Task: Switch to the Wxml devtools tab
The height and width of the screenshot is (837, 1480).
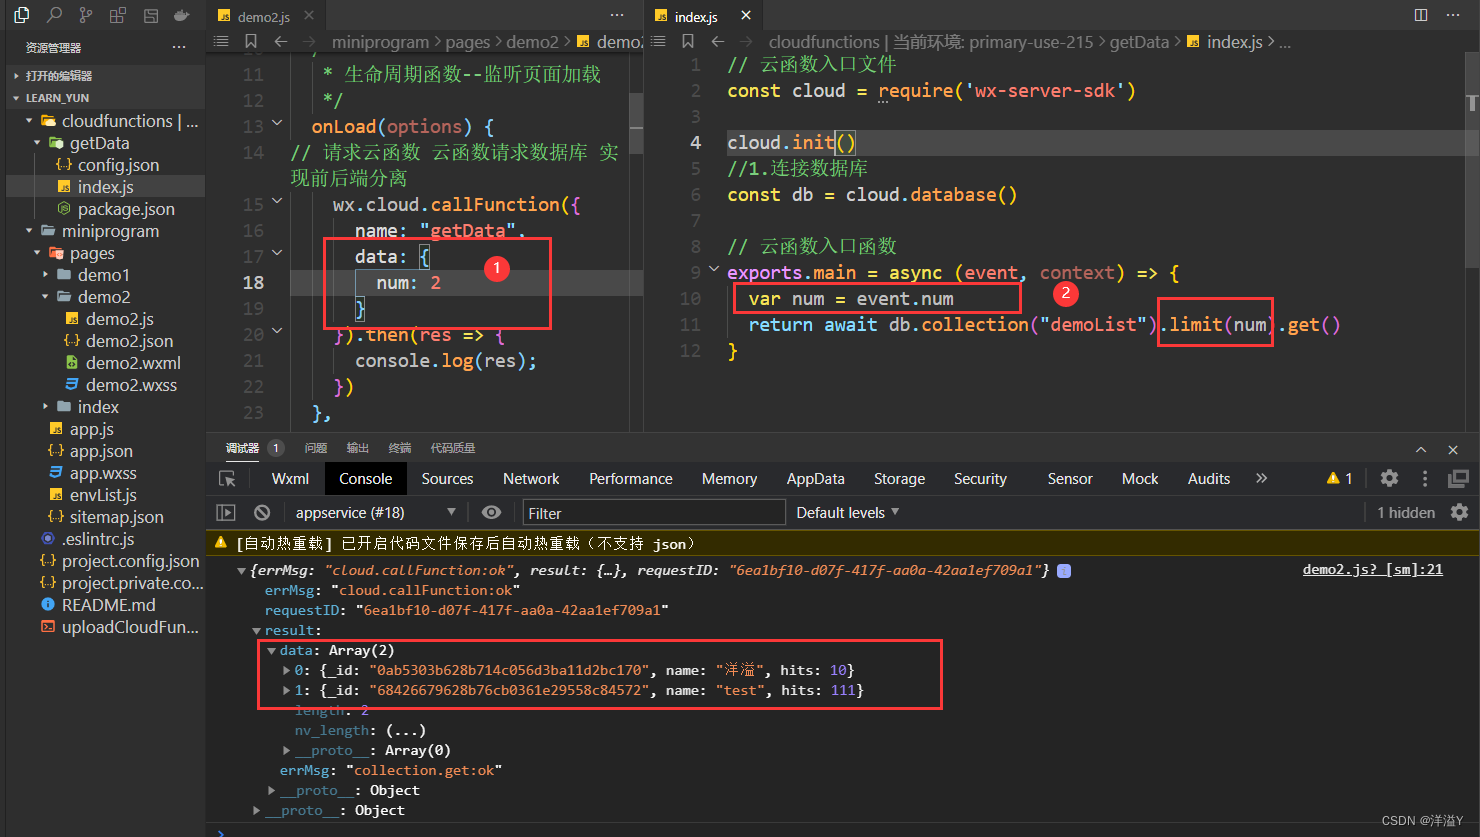Action: tap(290, 479)
